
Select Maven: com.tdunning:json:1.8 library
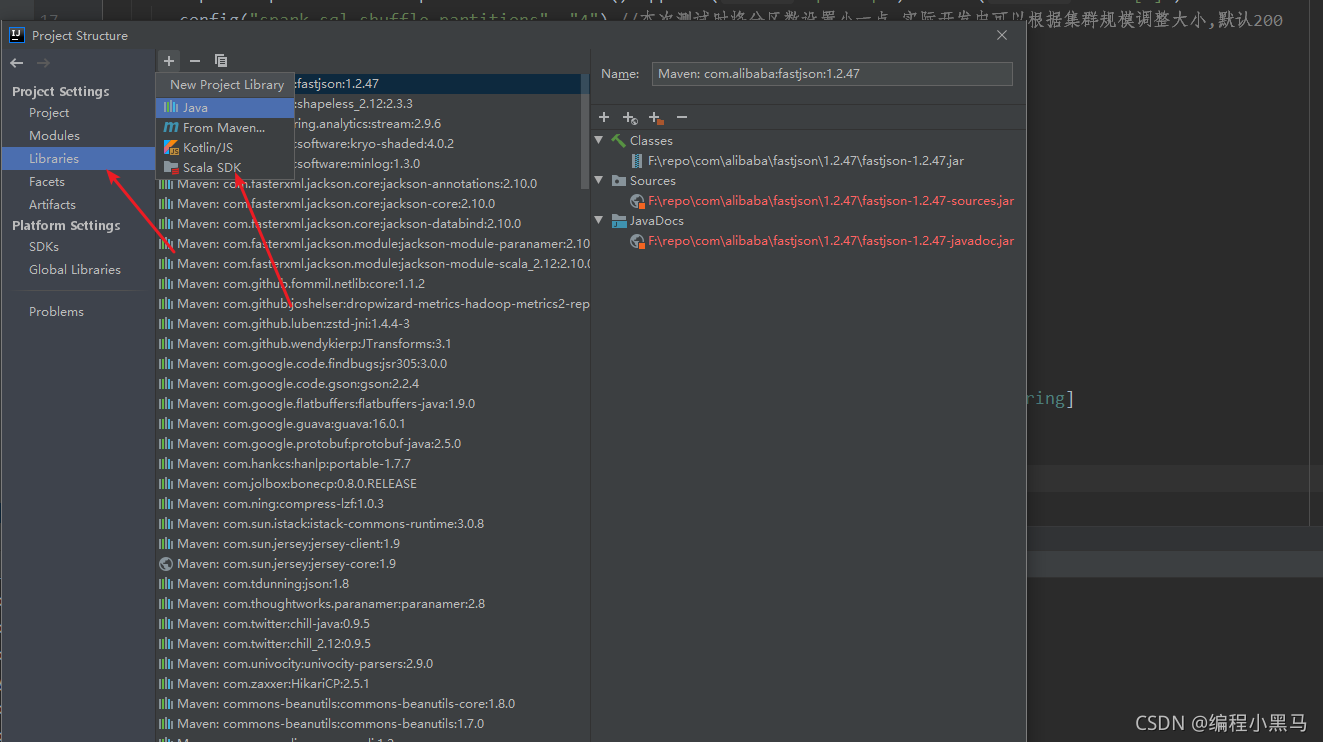click(x=263, y=583)
